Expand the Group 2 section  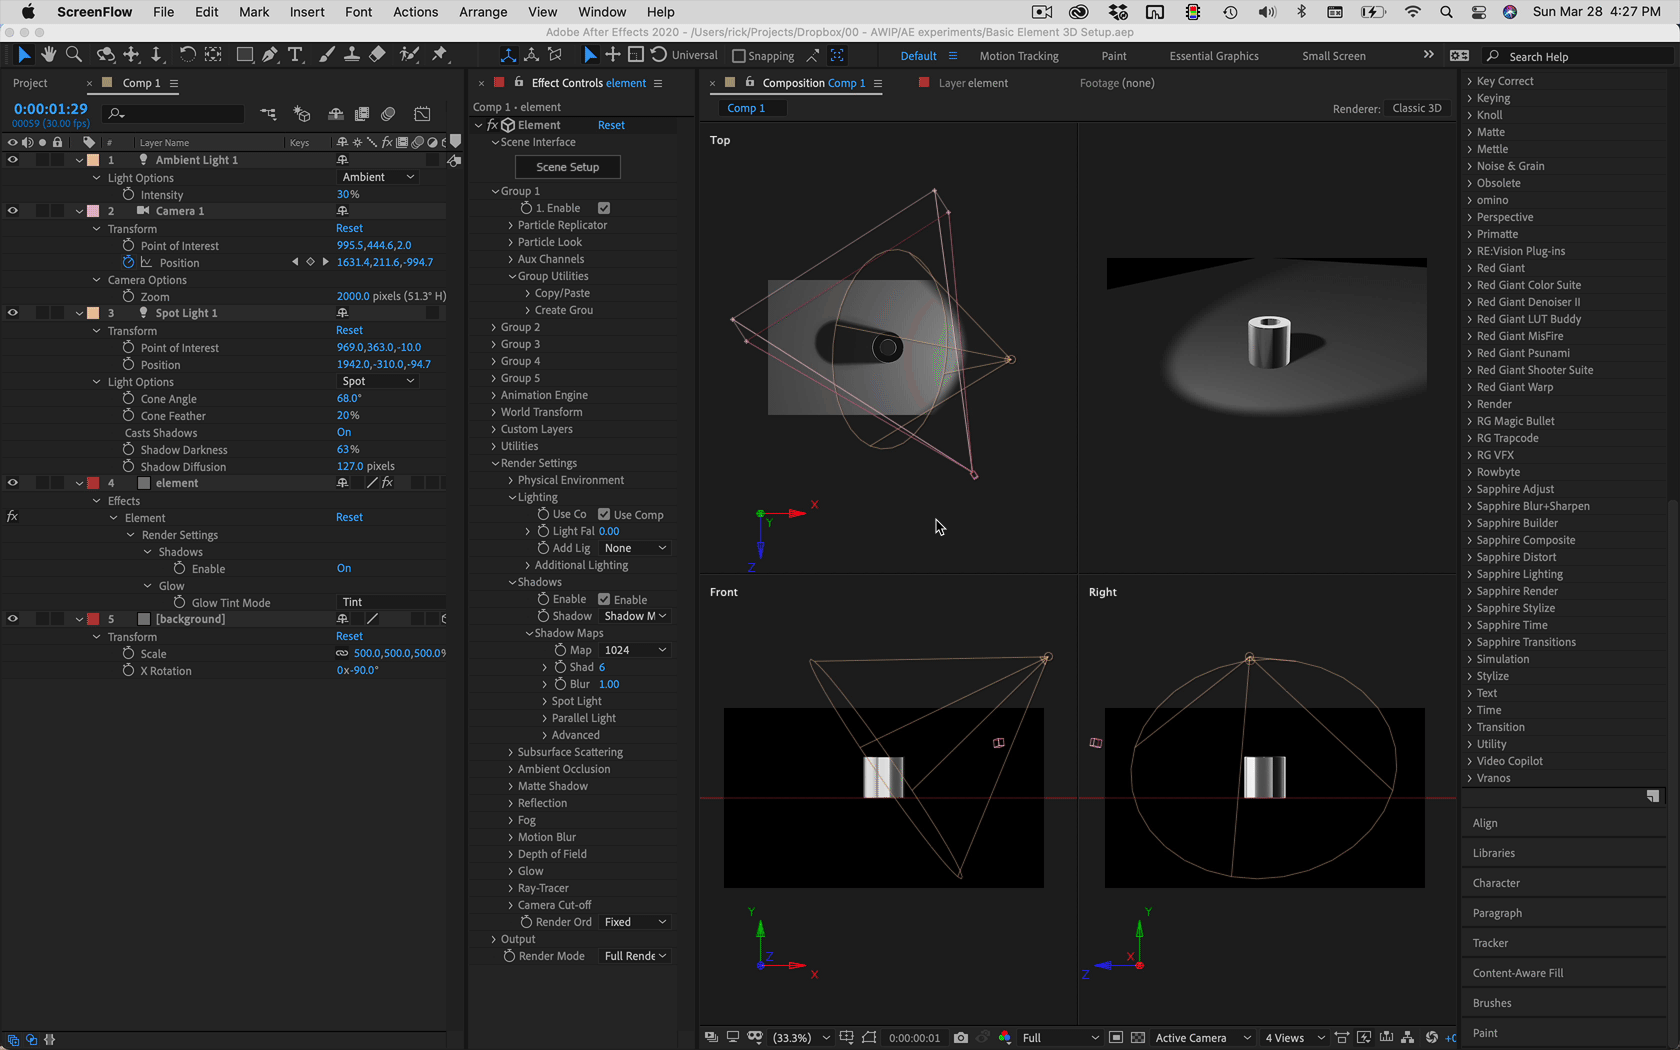tap(494, 327)
